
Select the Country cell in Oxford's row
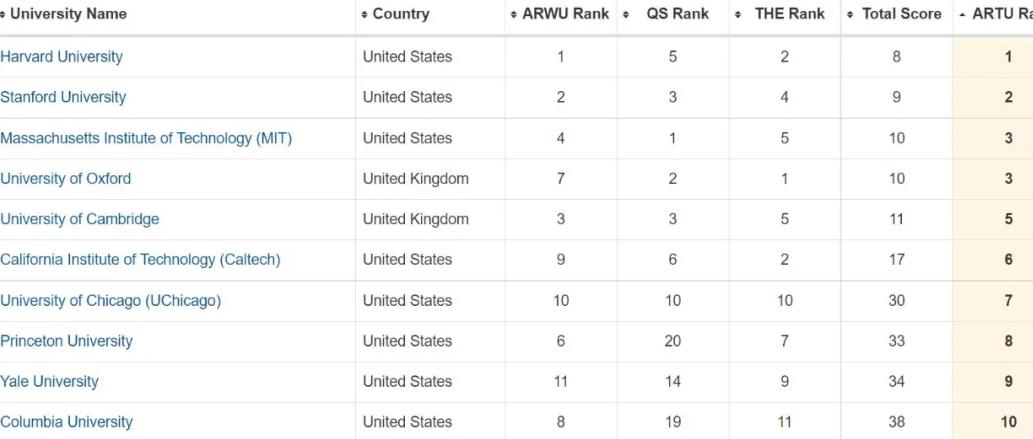pyautogui.click(x=415, y=179)
